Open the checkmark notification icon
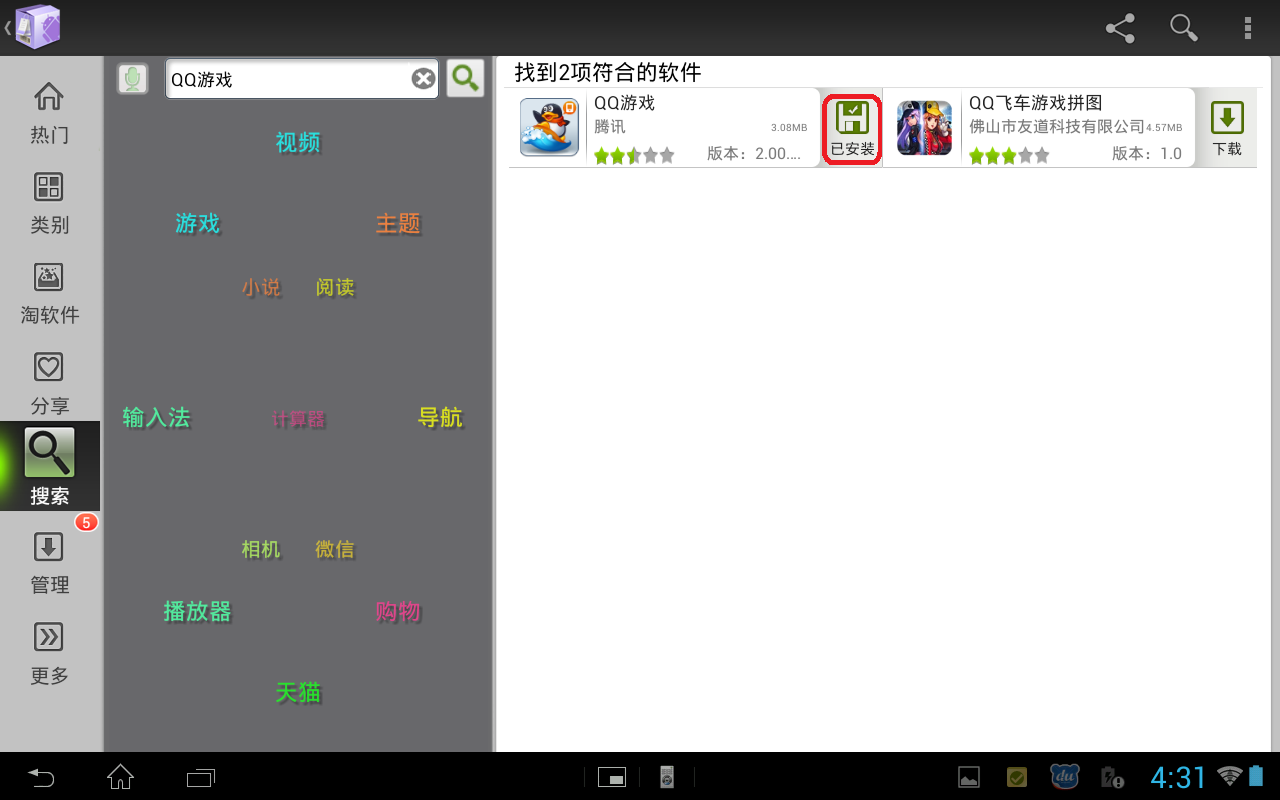Screen dimensions: 1280x800 [x=1017, y=777]
